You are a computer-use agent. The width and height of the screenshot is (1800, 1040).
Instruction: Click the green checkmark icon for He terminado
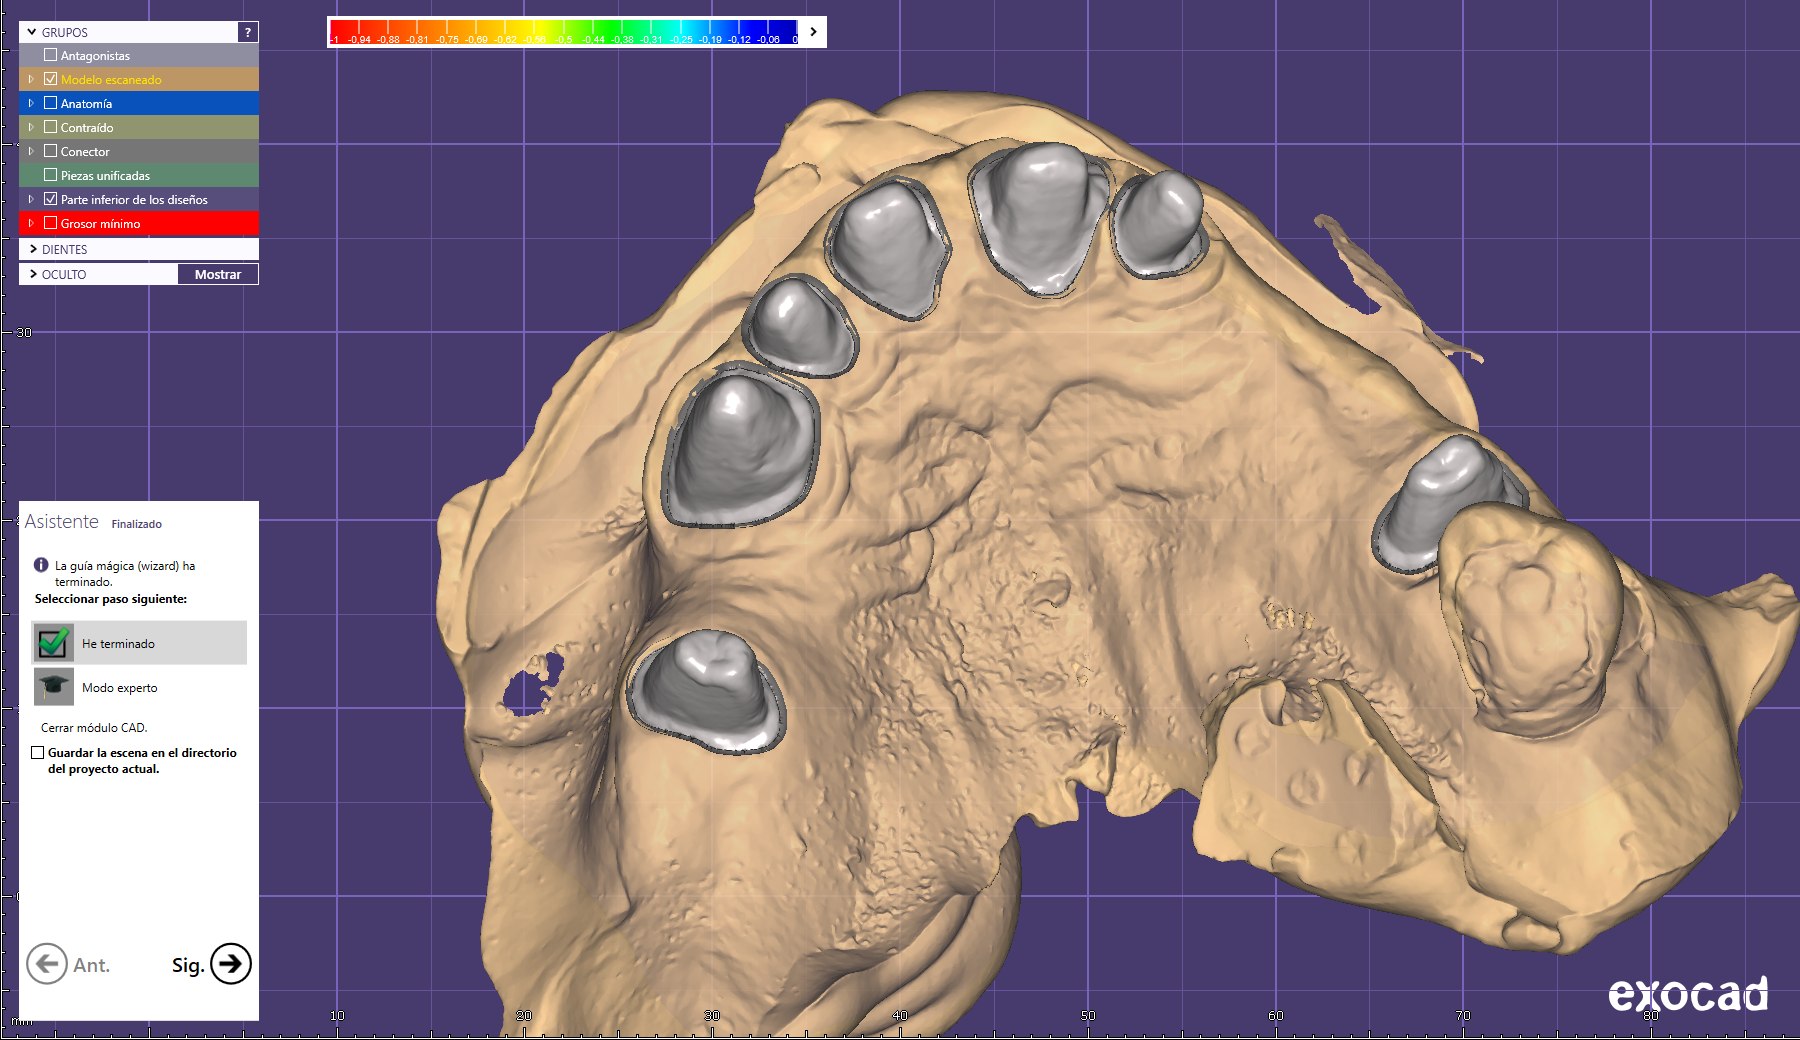click(x=53, y=643)
